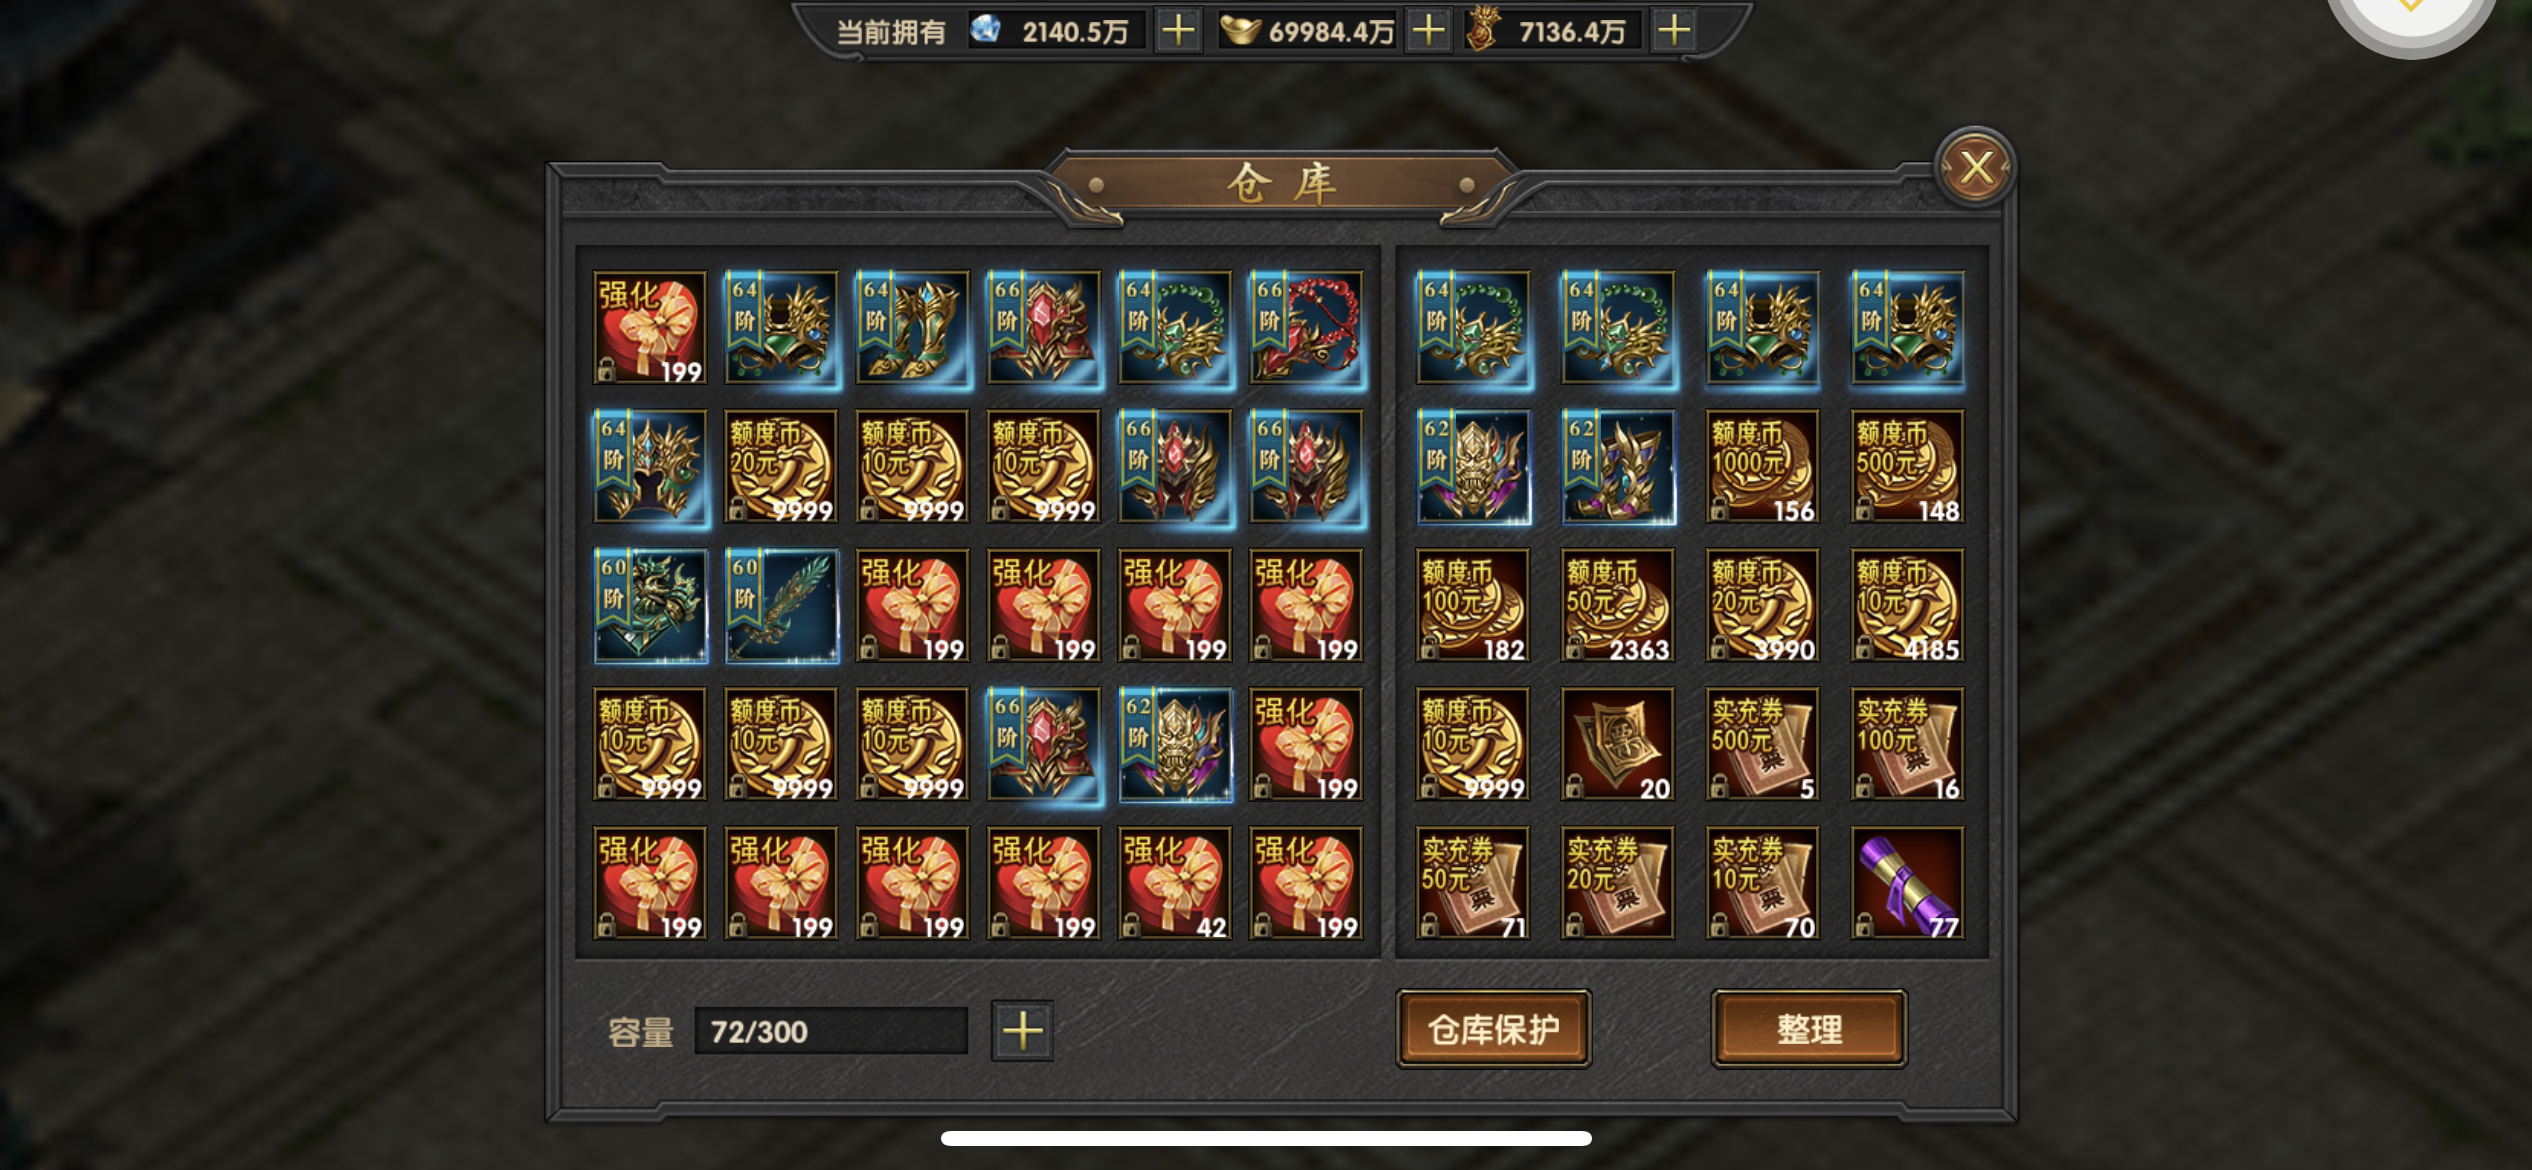Image resolution: width=2532 pixels, height=1170 pixels.
Task: Add diamonds using the plus beside 2140.5万
Action: [1178, 30]
